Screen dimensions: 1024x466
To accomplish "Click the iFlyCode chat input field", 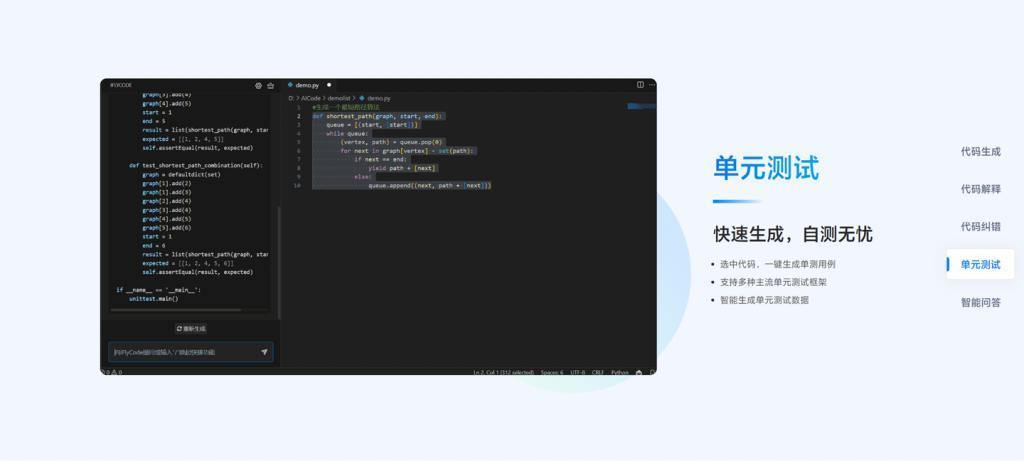I will click(x=191, y=352).
